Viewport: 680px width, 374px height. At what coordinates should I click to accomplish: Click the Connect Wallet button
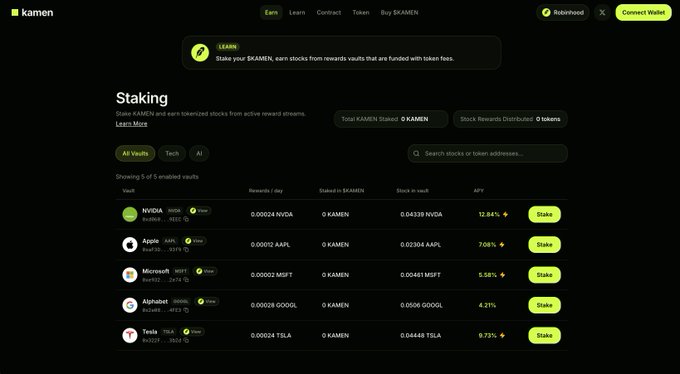coord(644,13)
